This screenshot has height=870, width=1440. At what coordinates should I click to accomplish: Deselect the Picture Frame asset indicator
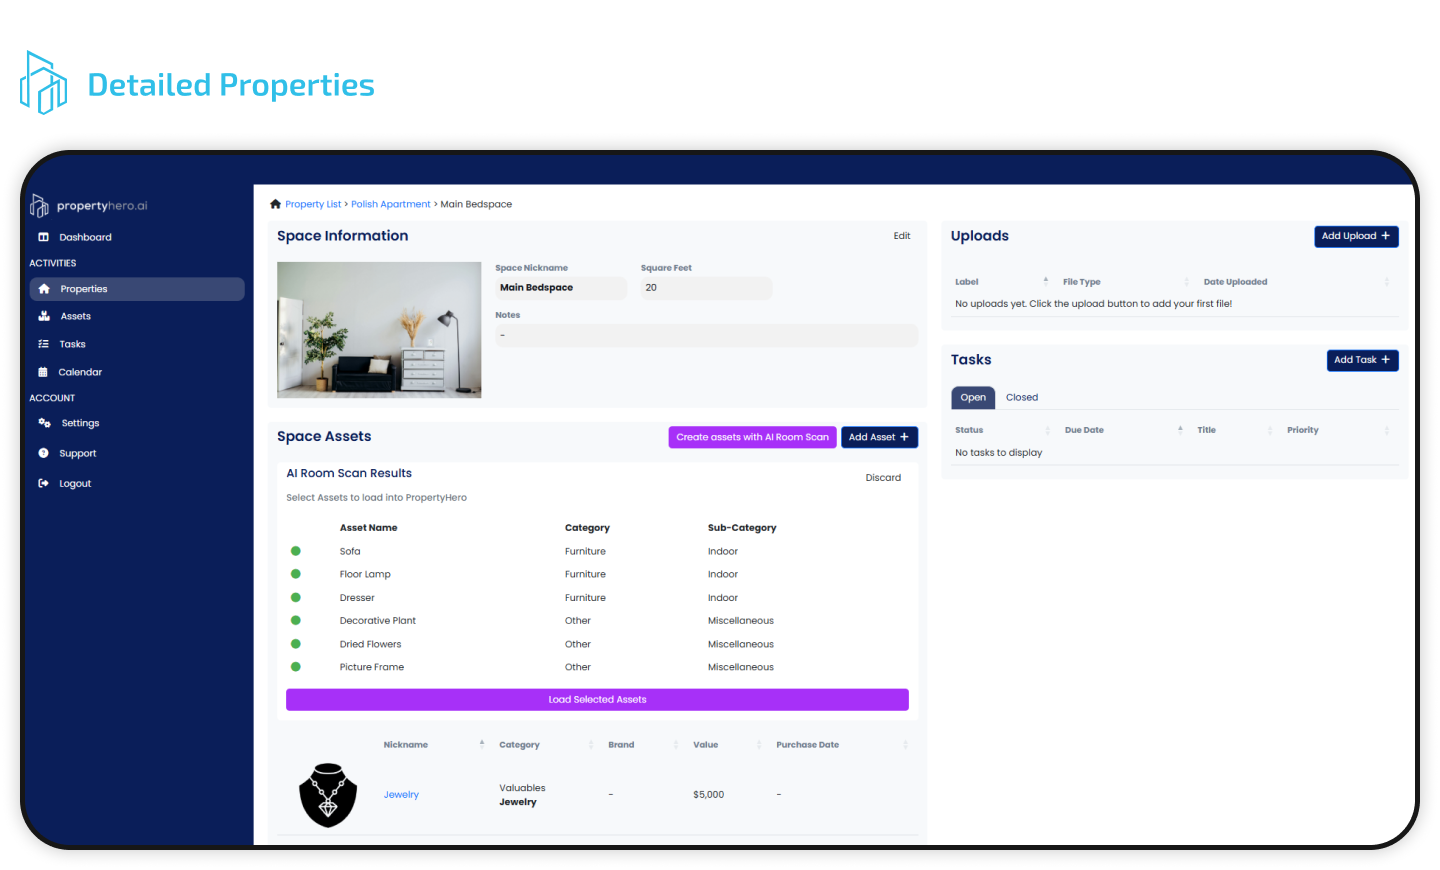(296, 667)
